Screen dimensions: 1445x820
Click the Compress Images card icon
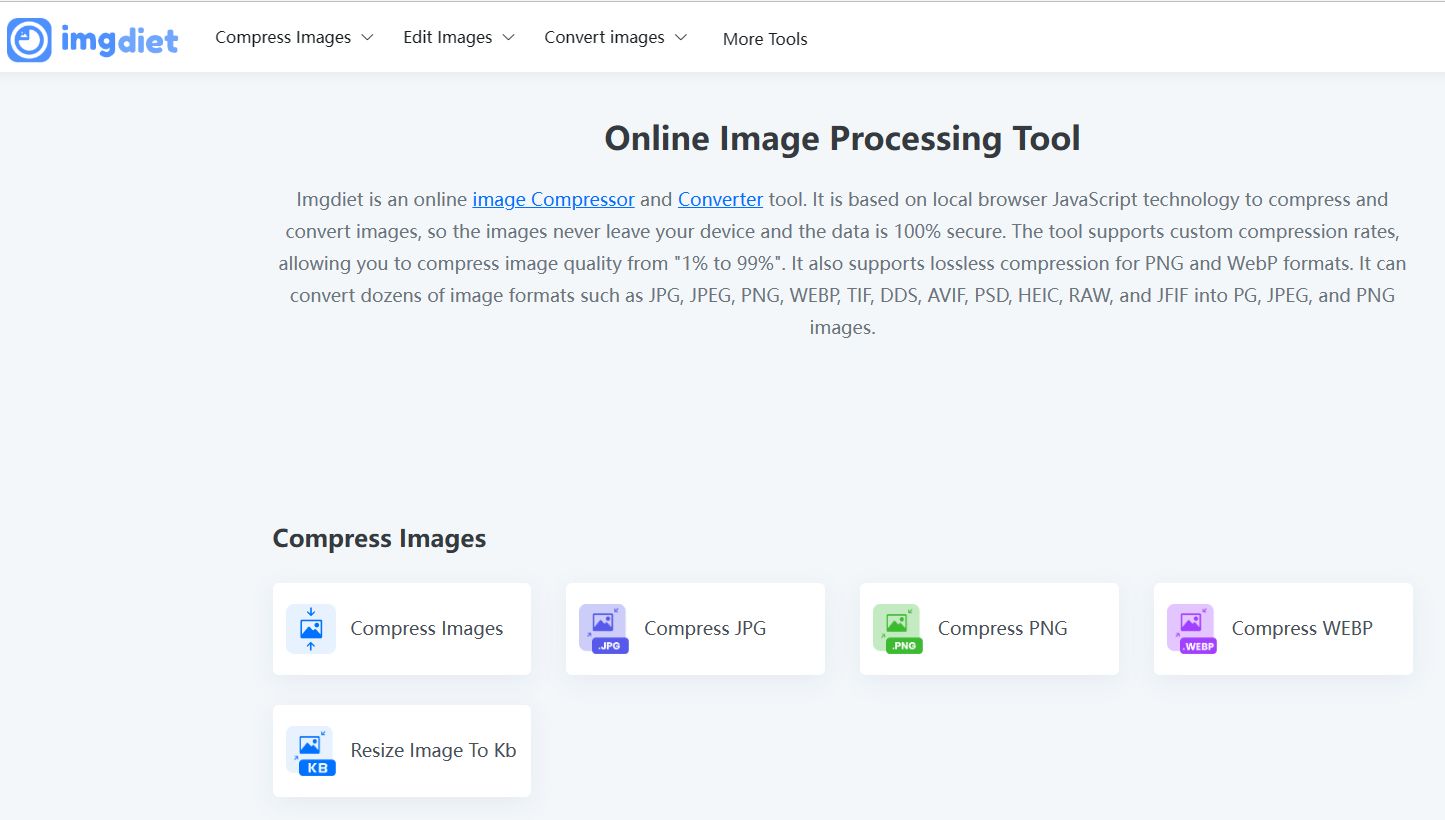coord(311,629)
